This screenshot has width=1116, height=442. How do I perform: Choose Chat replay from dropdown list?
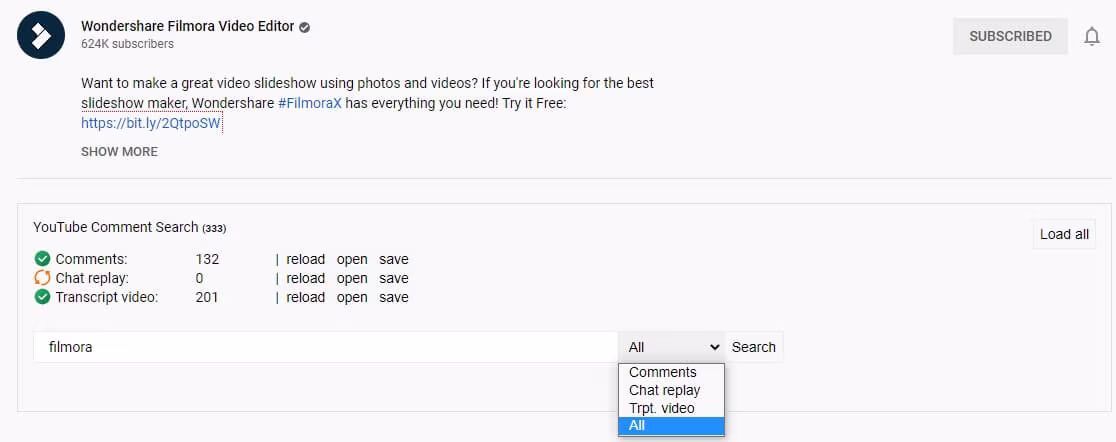point(664,390)
